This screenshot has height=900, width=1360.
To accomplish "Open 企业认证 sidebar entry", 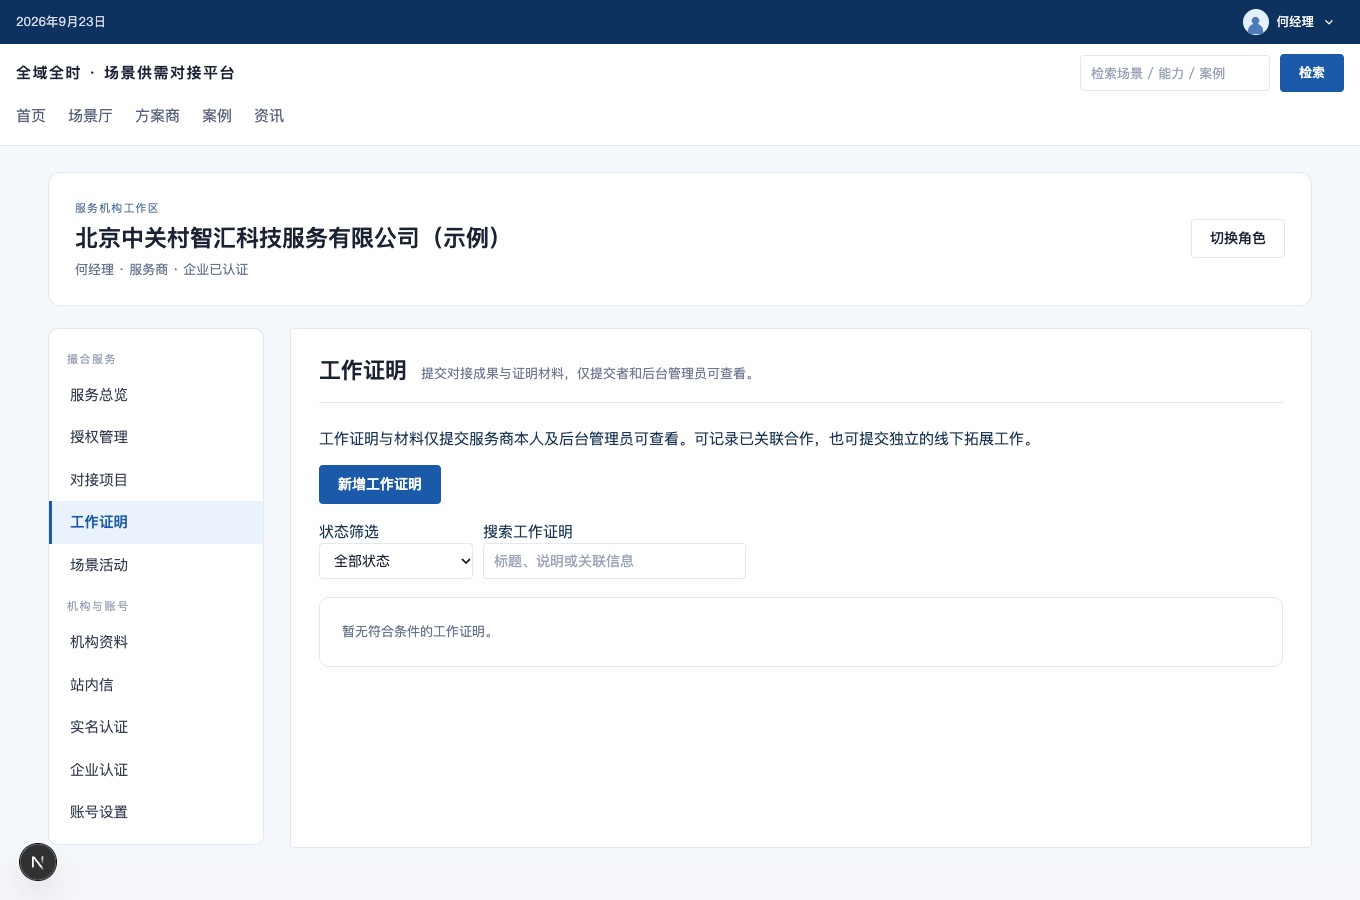I will point(156,770).
